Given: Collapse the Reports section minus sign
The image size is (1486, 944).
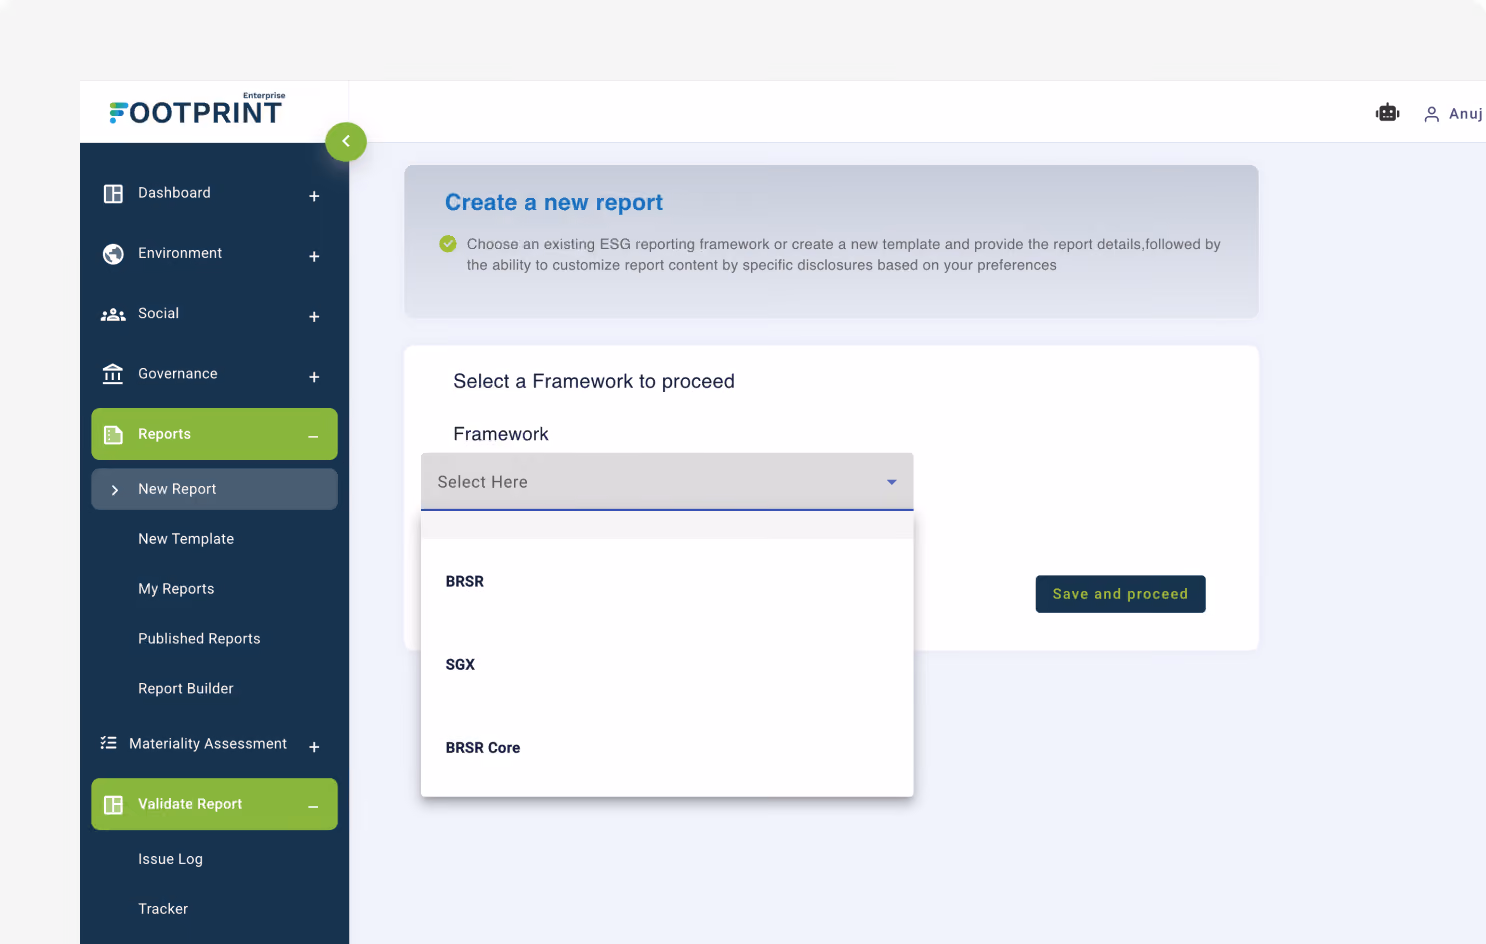Looking at the screenshot, I should (313, 437).
